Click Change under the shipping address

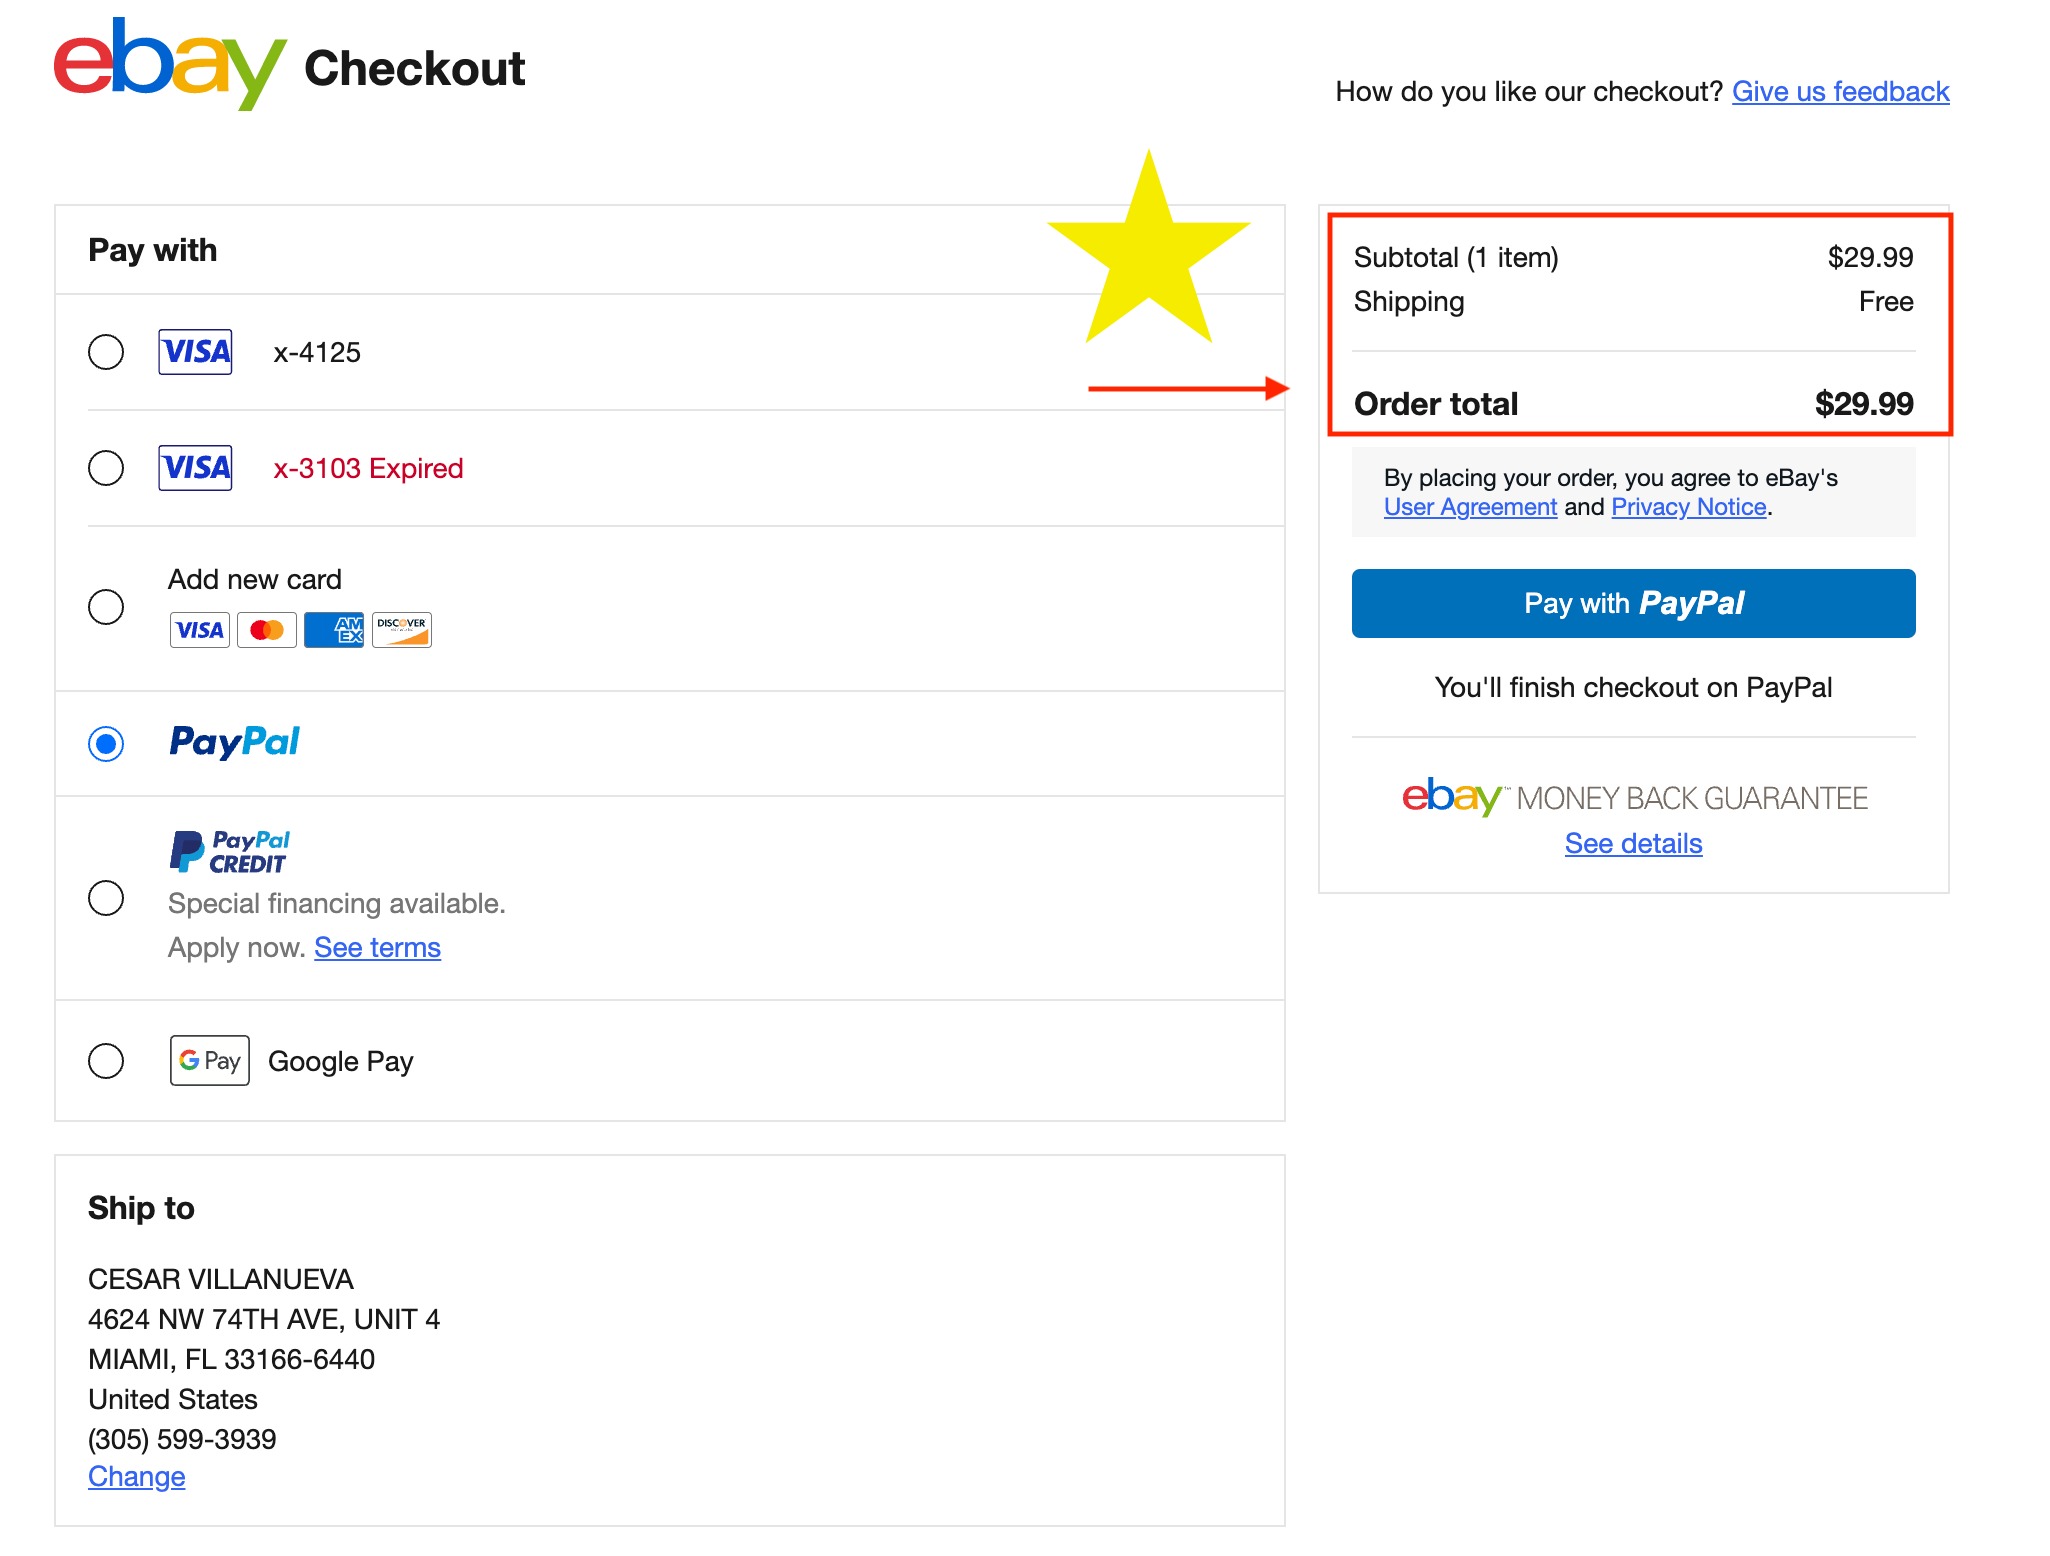(x=136, y=1476)
